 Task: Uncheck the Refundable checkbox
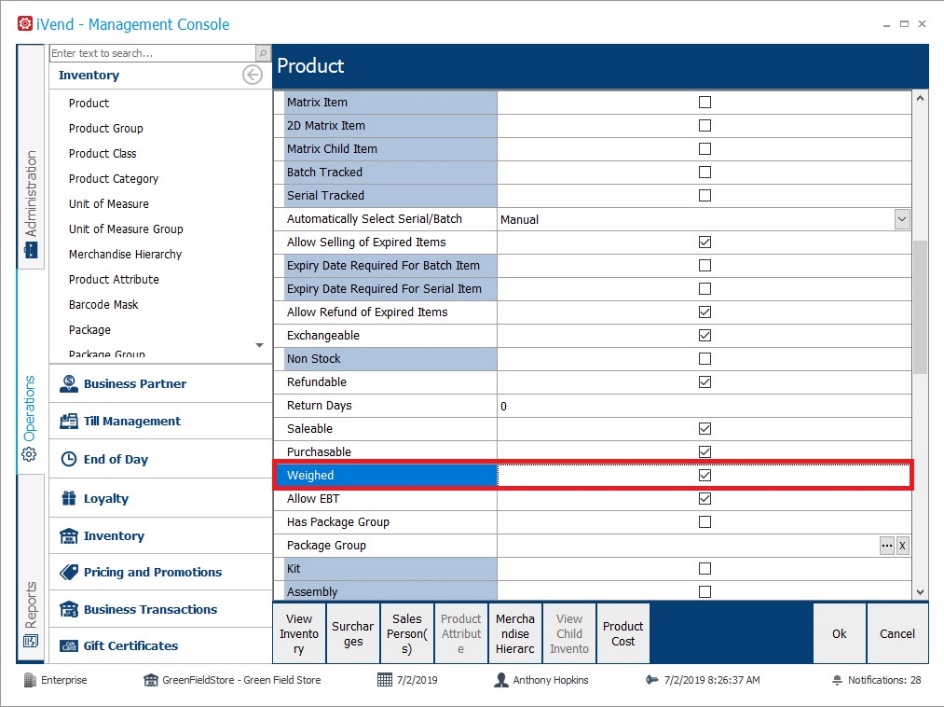click(x=704, y=382)
